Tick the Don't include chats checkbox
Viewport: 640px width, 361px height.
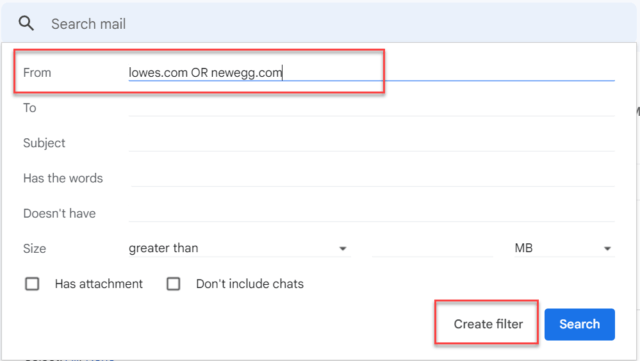click(x=173, y=284)
